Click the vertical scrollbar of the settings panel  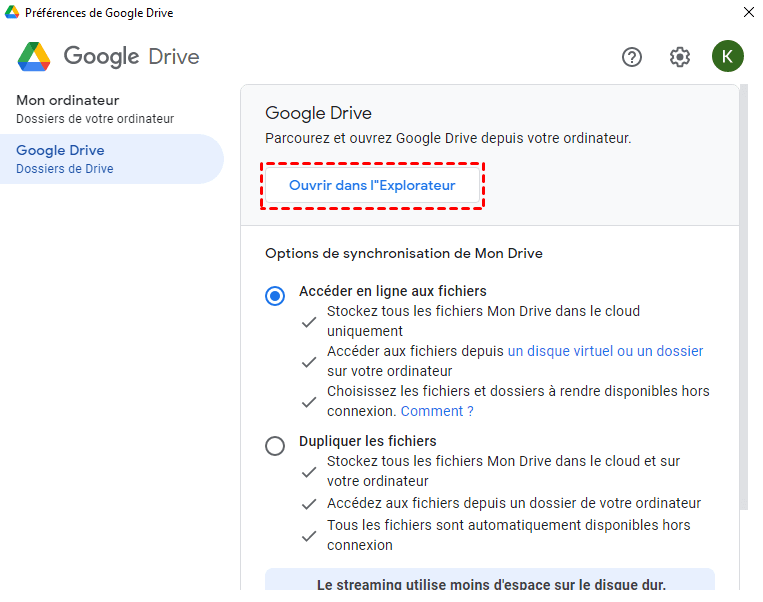(743, 300)
